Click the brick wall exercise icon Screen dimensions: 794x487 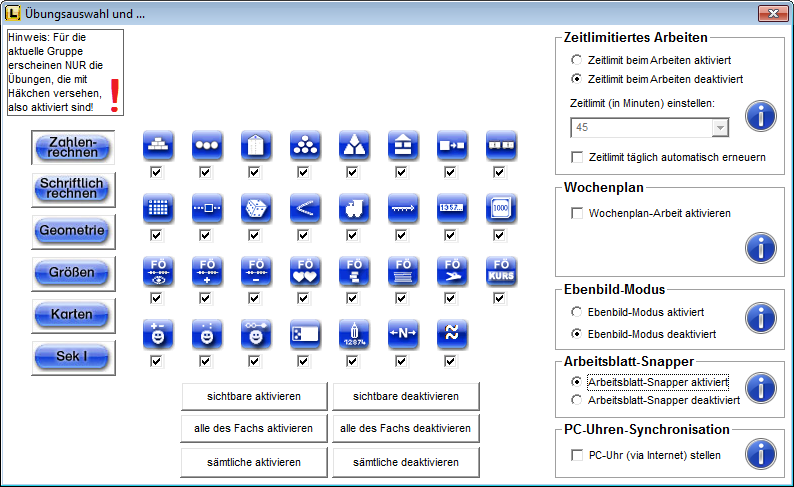click(x=157, y=145)
